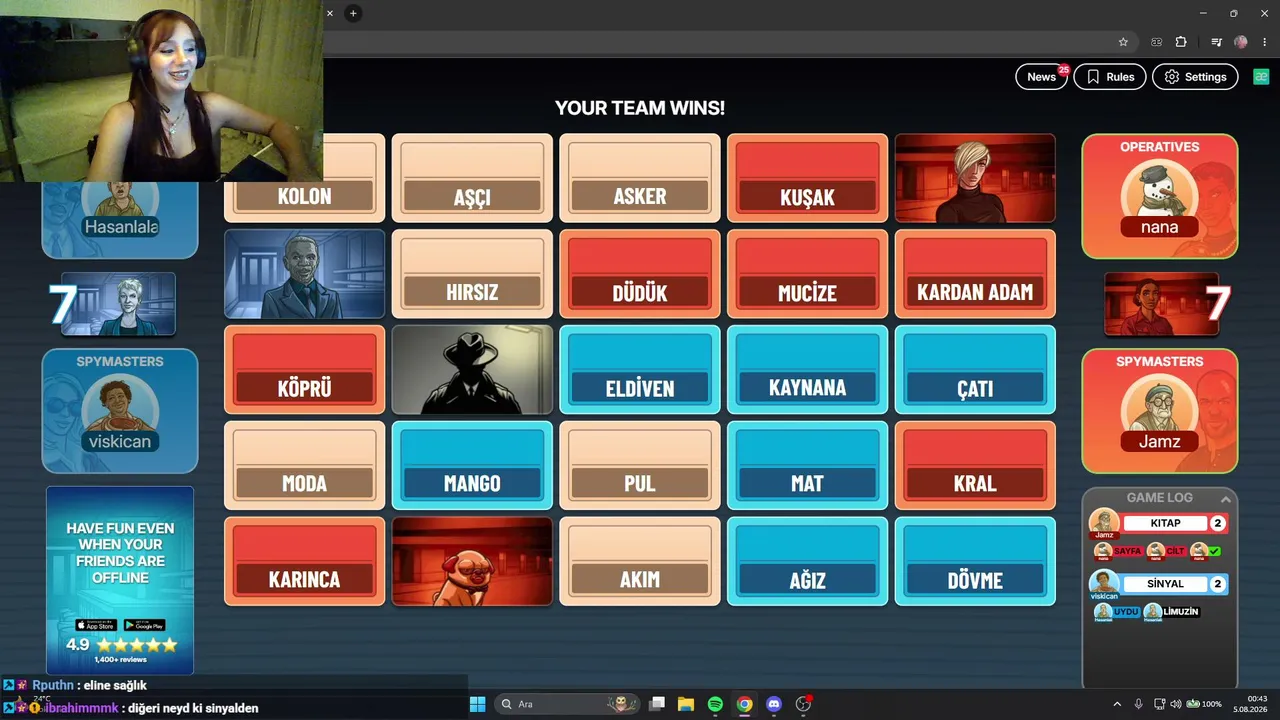Click the revealed blue agent card

point(305,274)
